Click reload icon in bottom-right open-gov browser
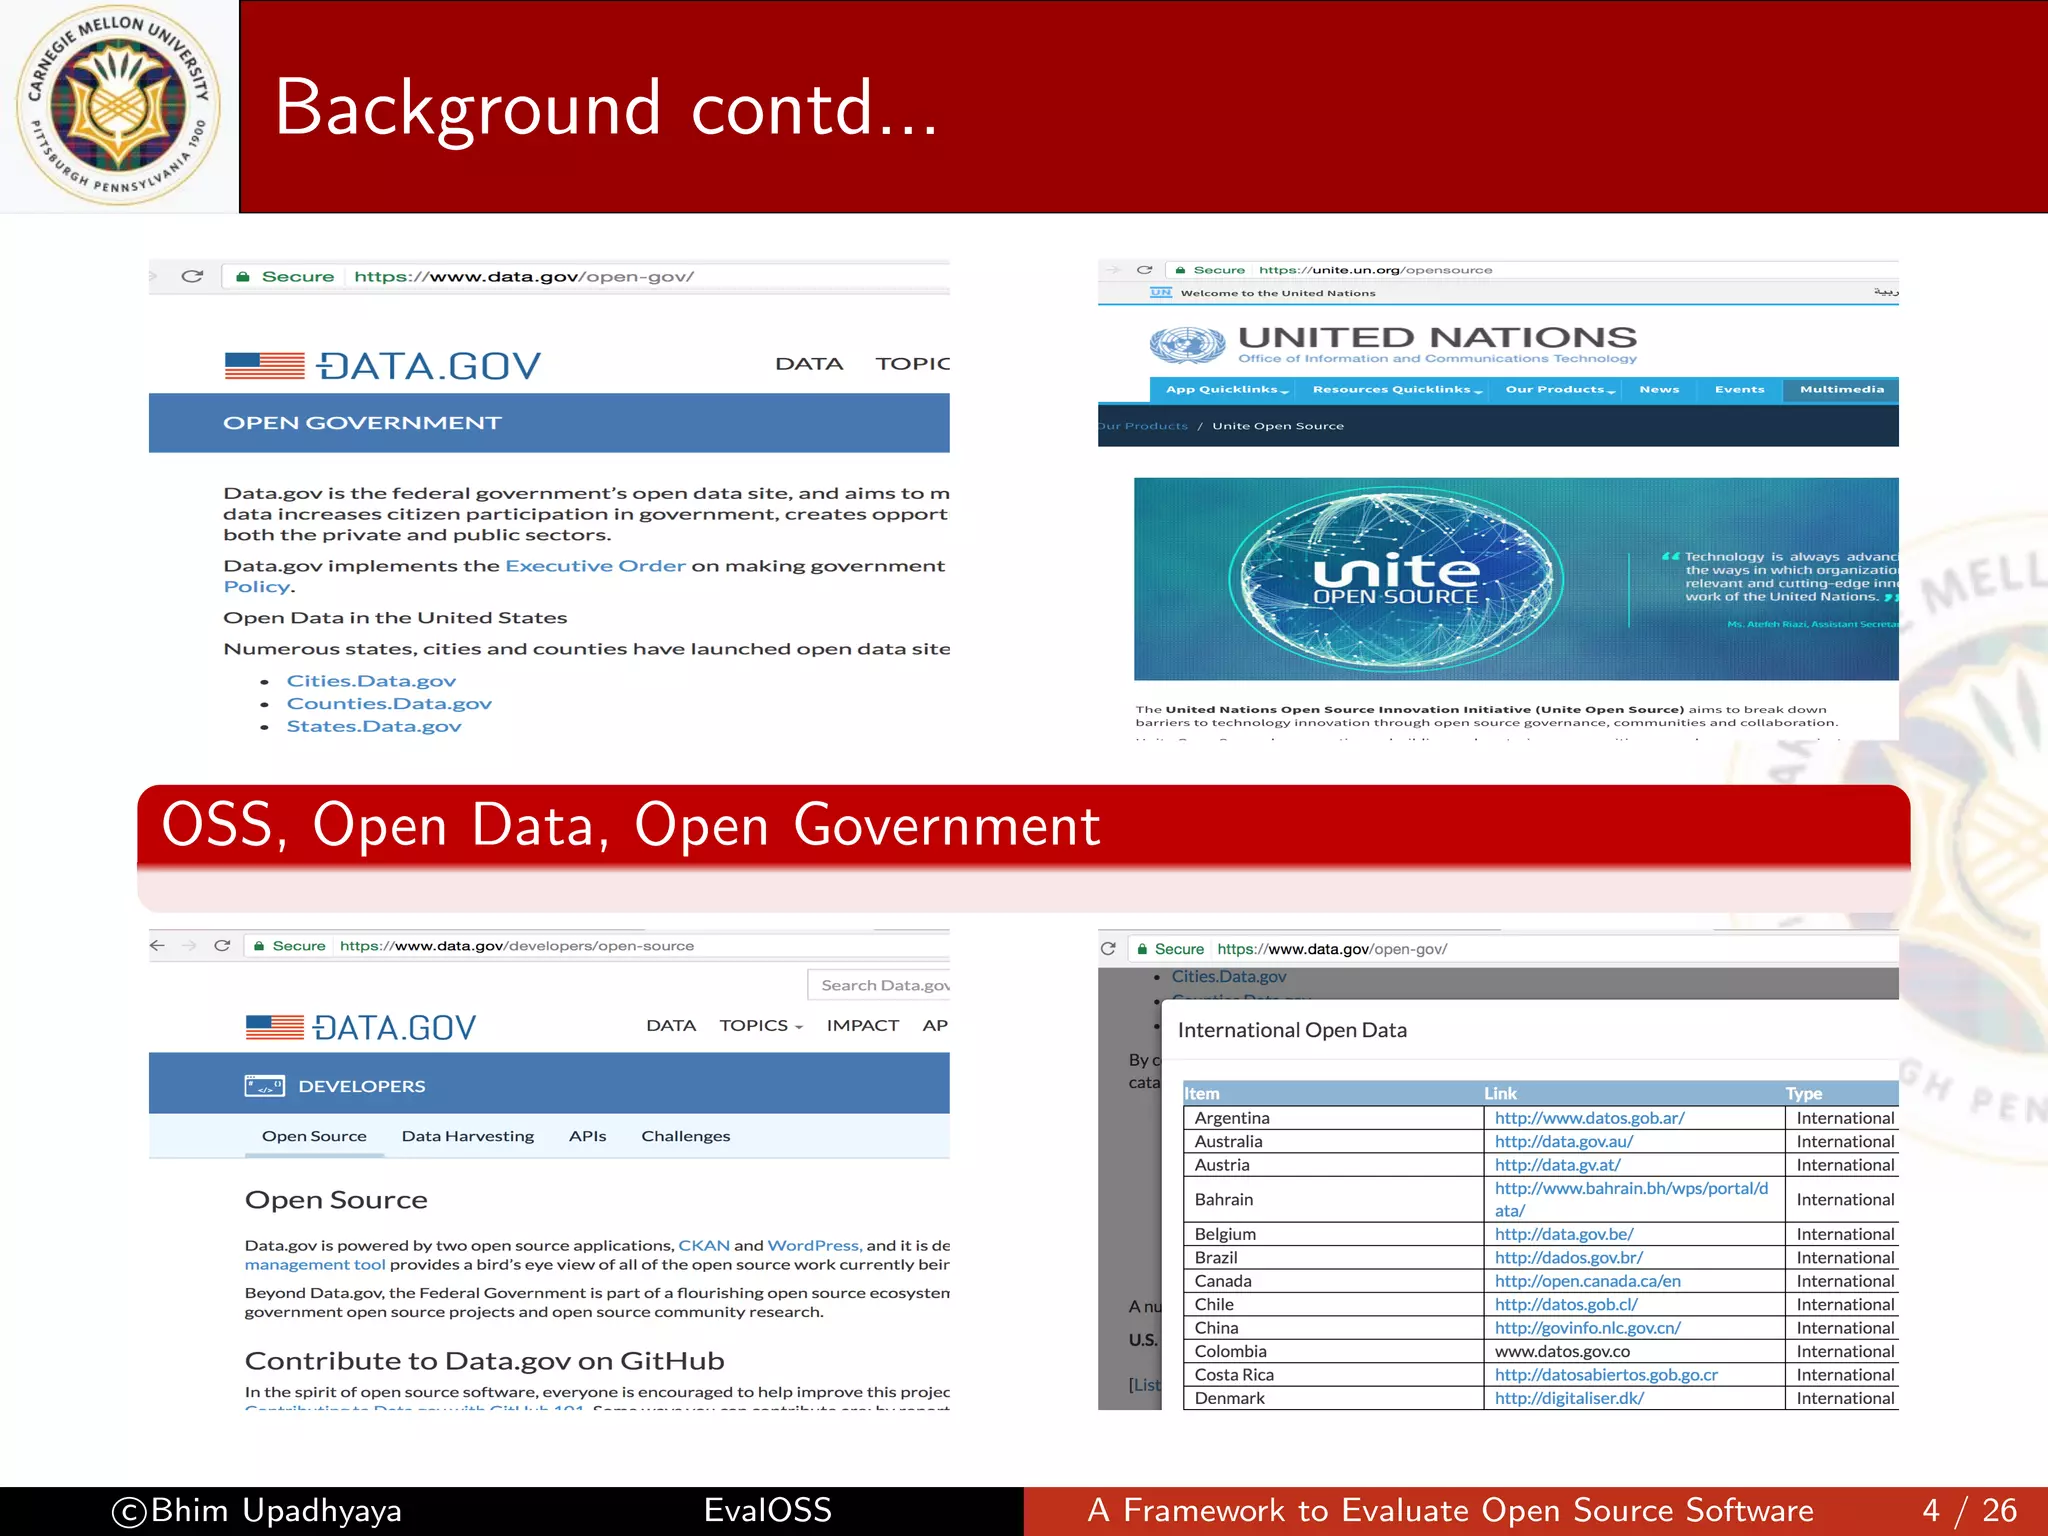This screenshot has width=2048, height=1536. 1108,949
